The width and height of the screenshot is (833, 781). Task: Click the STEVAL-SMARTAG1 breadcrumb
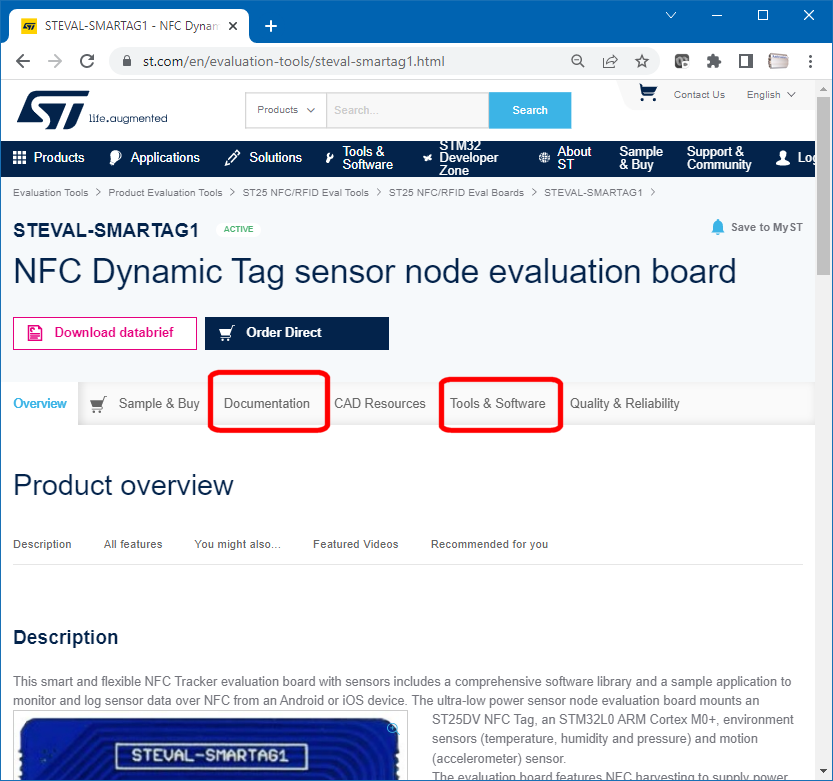[x=593, y=193]
